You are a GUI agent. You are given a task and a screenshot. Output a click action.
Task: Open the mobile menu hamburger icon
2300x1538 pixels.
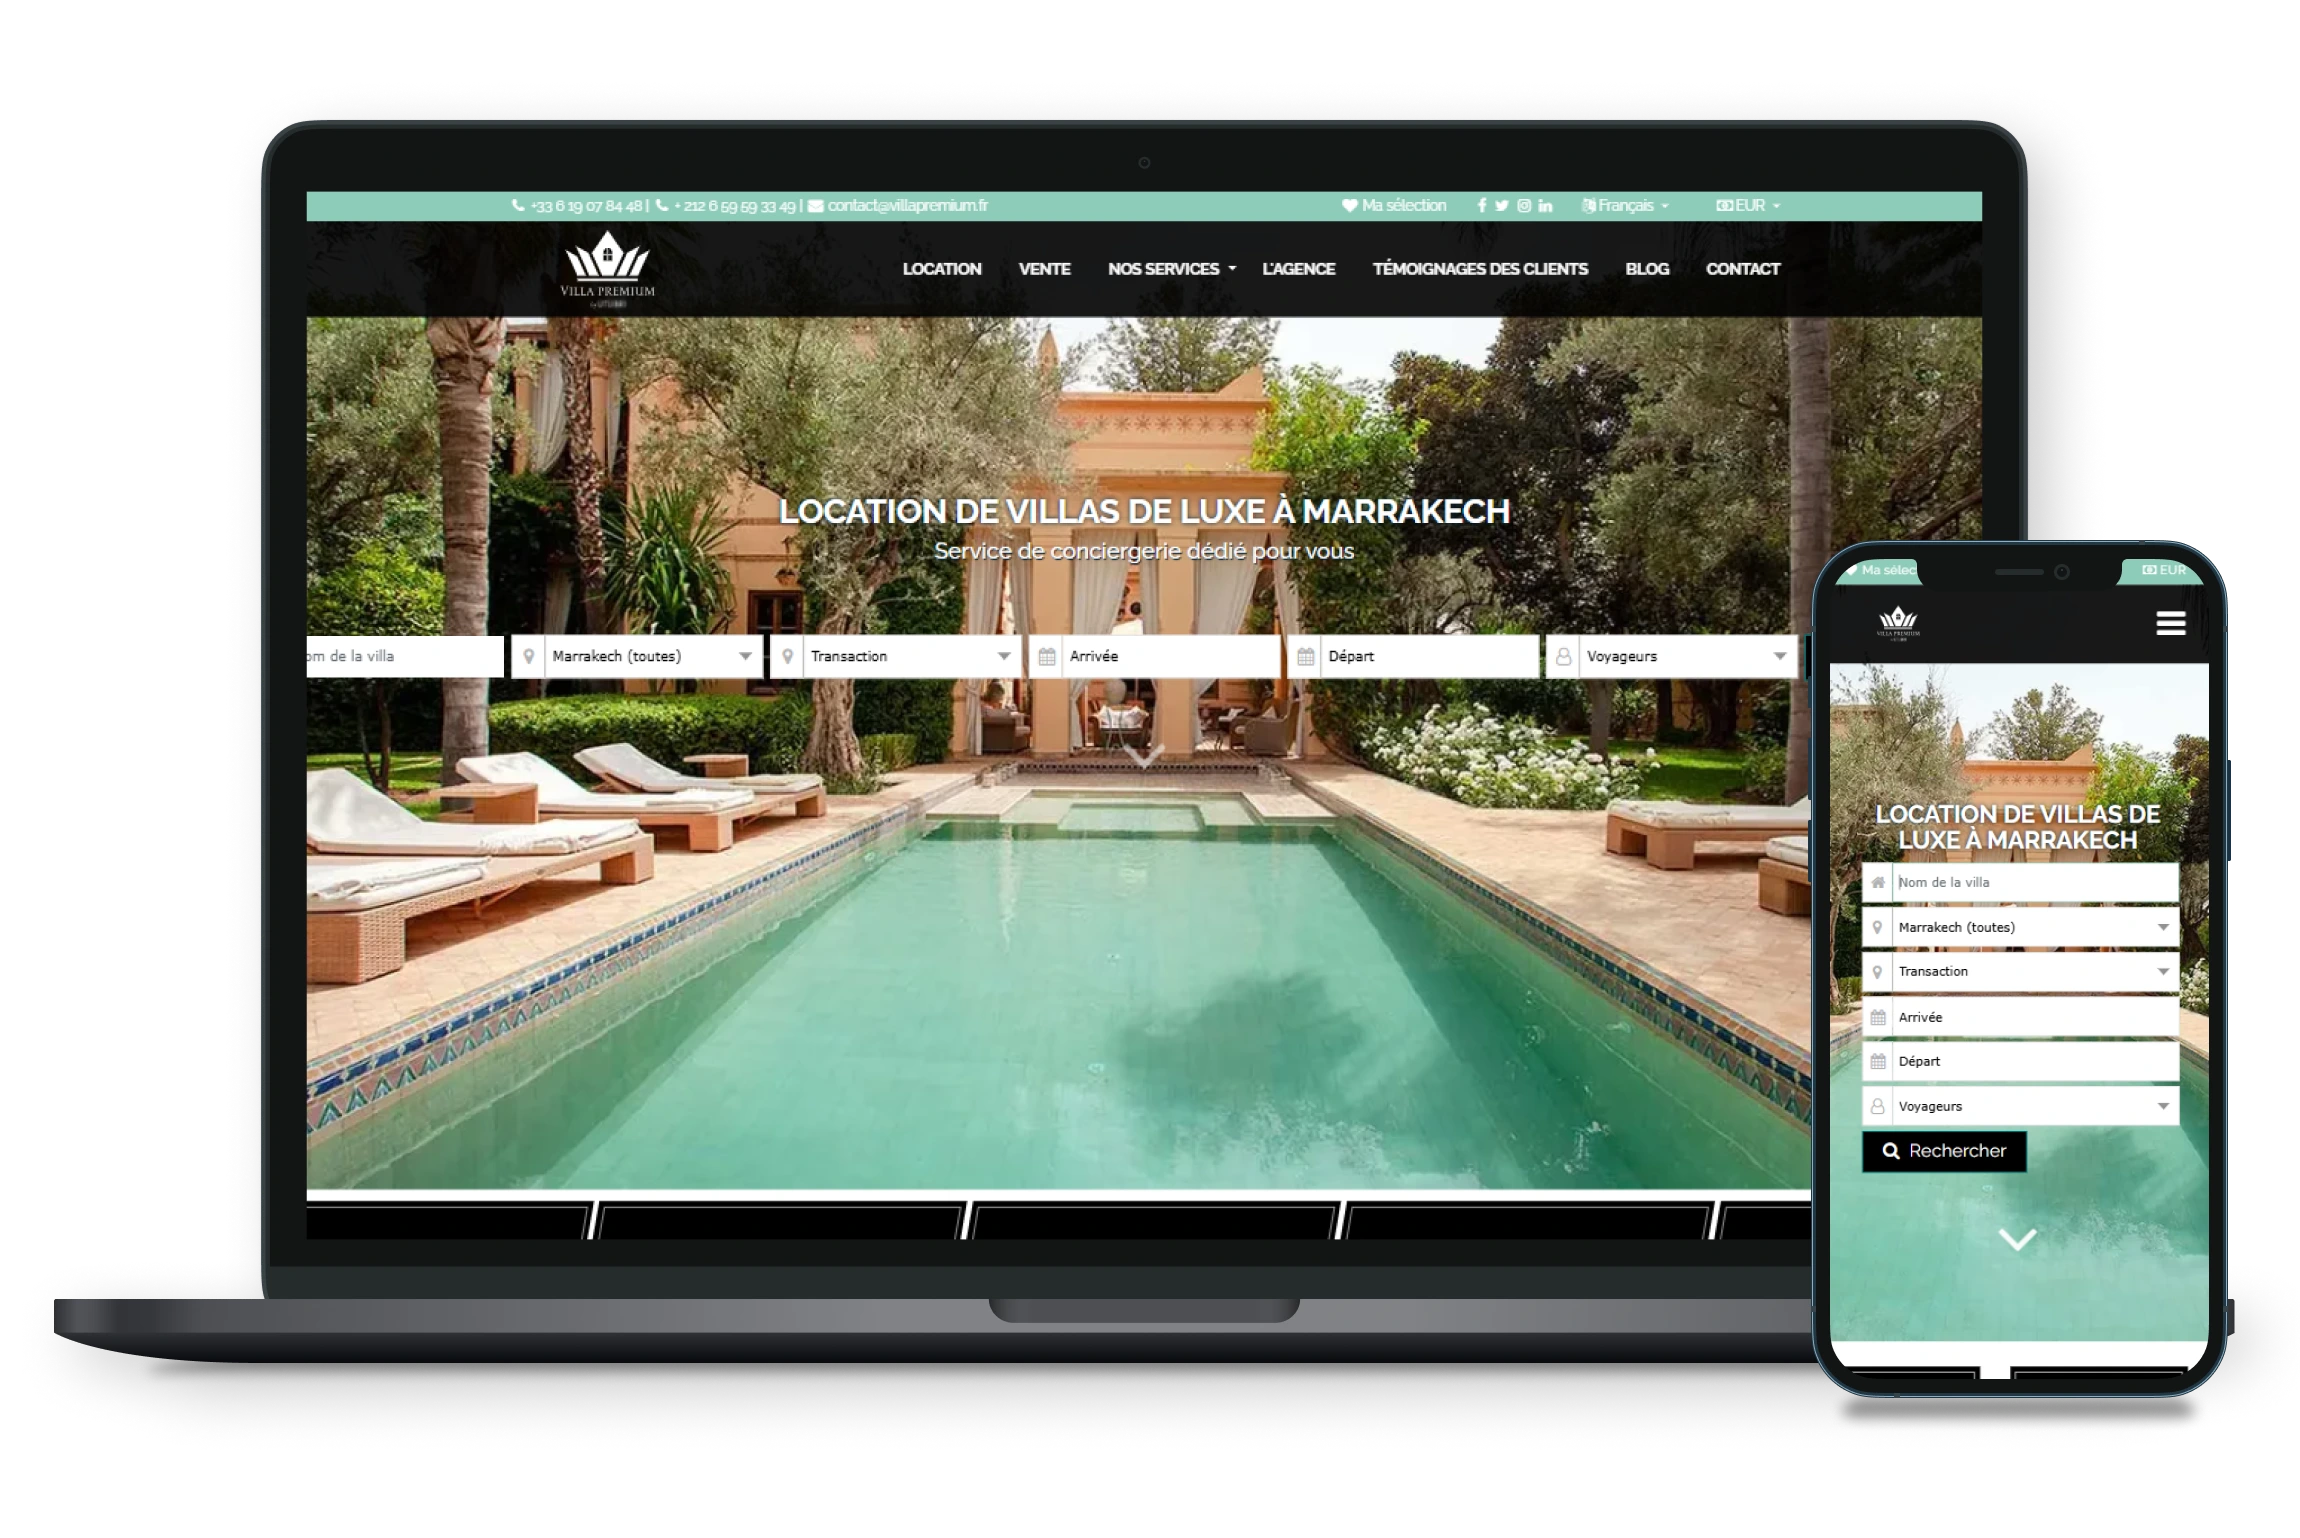(x=2166, y=623)
